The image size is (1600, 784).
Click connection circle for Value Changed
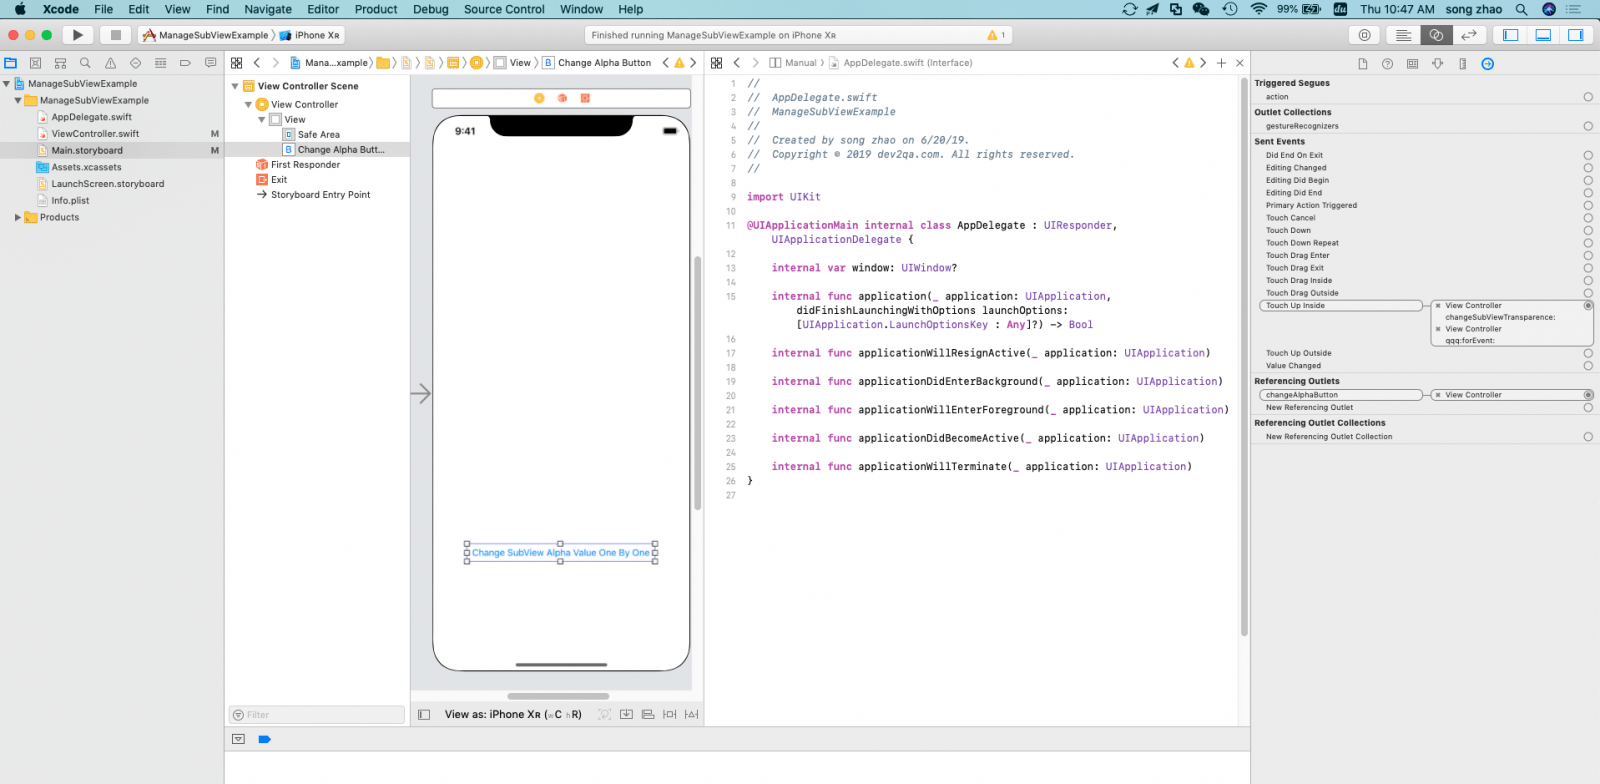click(x=1588, y=366)
